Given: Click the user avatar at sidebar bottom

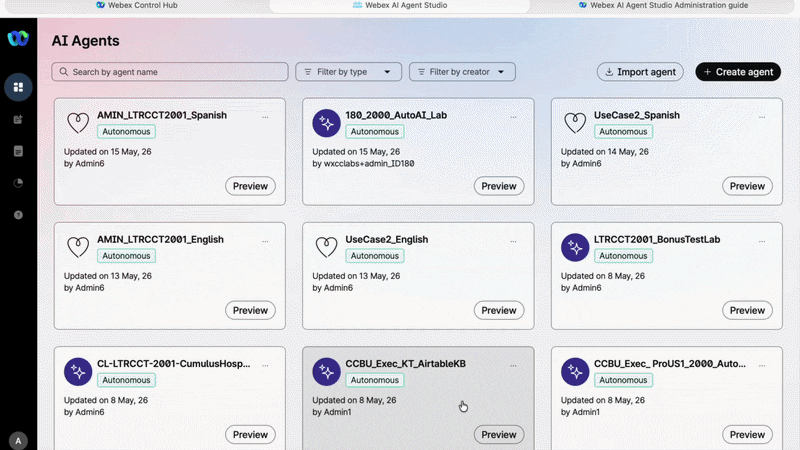Looking at the screenshot, I should tap(18, 441).
